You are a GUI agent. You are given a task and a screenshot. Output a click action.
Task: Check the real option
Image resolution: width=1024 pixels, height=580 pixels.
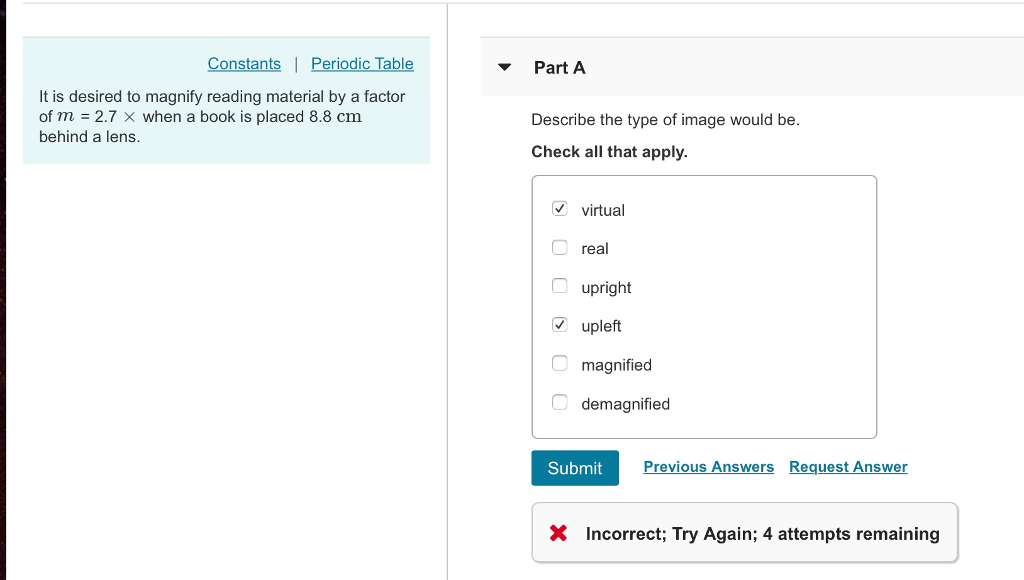[560, 247]
